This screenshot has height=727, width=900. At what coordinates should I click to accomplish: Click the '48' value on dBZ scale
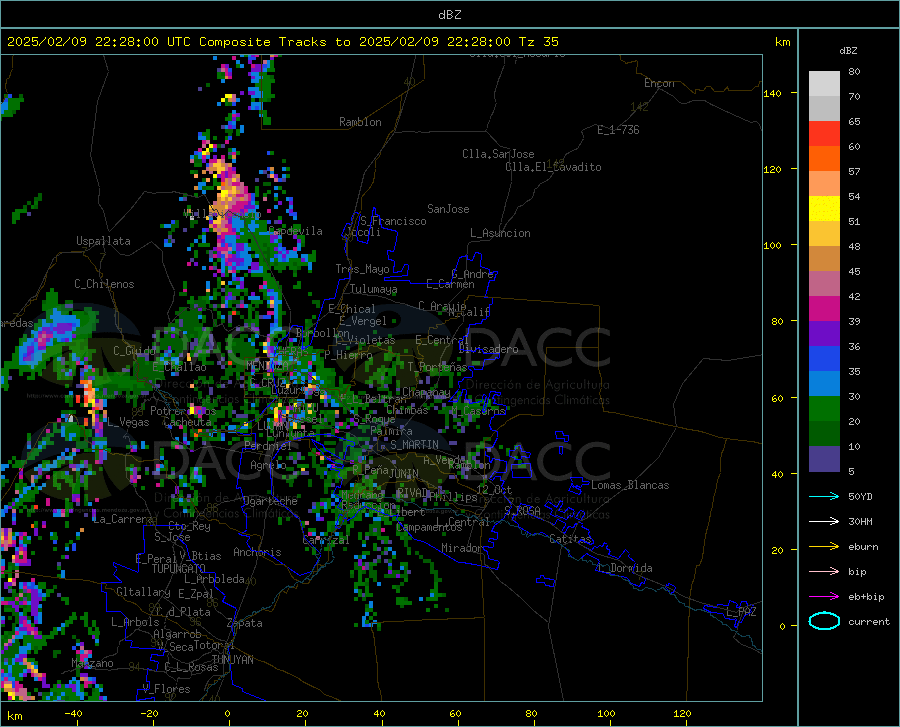[854, 246]
